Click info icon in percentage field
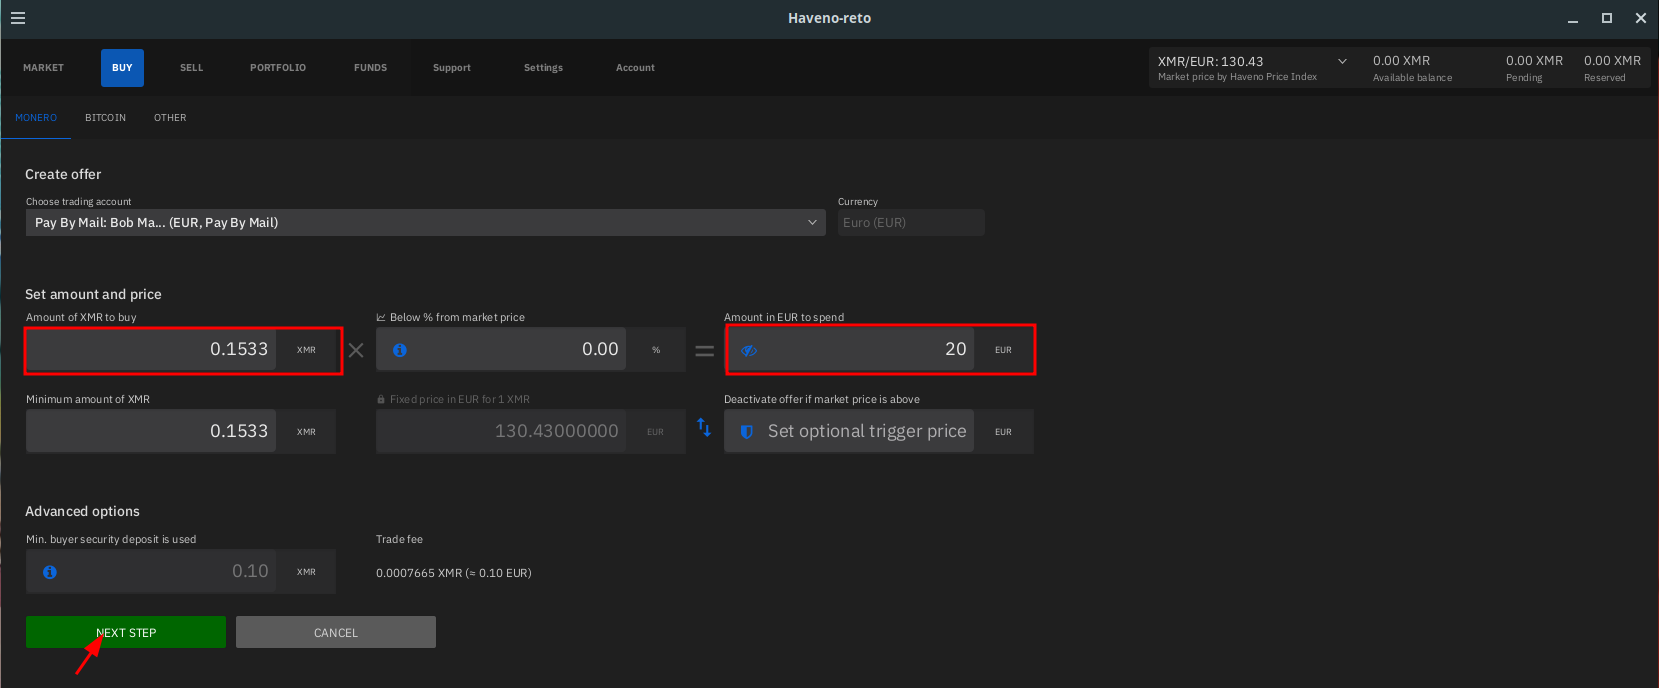The image size is (1659, 688). coord(400,350)
